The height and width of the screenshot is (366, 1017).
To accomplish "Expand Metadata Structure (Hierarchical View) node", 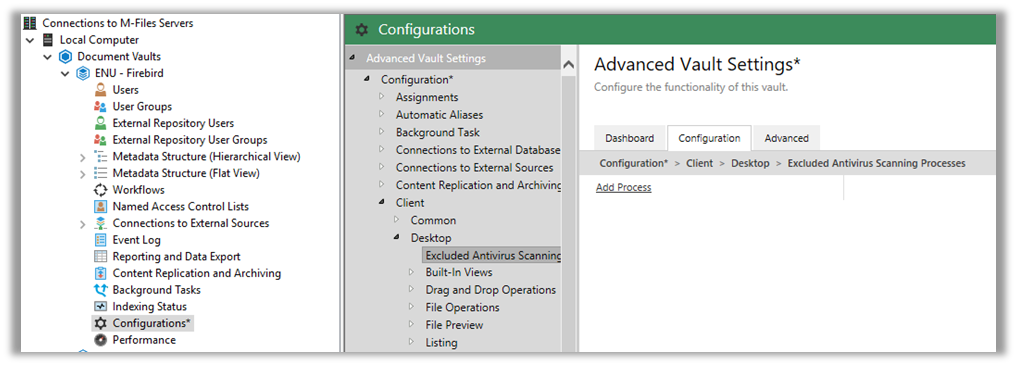I will (x=82, y=157).
